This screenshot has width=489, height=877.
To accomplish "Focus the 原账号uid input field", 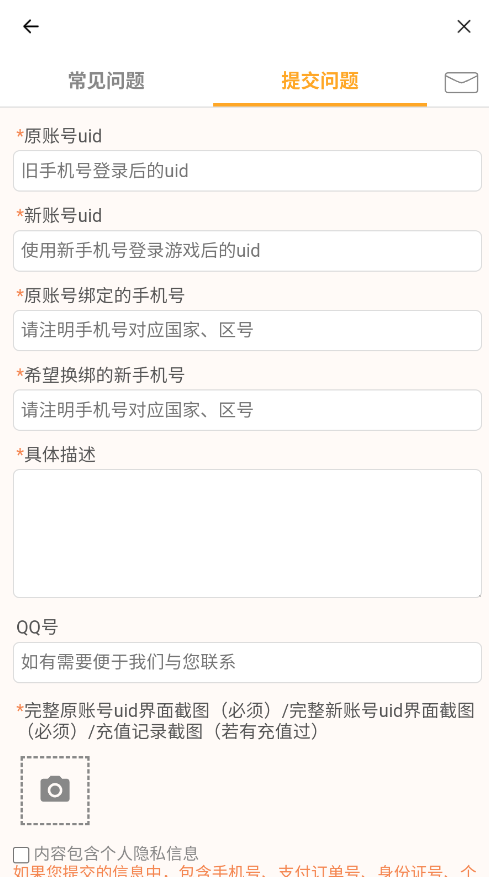I will coord(247,171).
